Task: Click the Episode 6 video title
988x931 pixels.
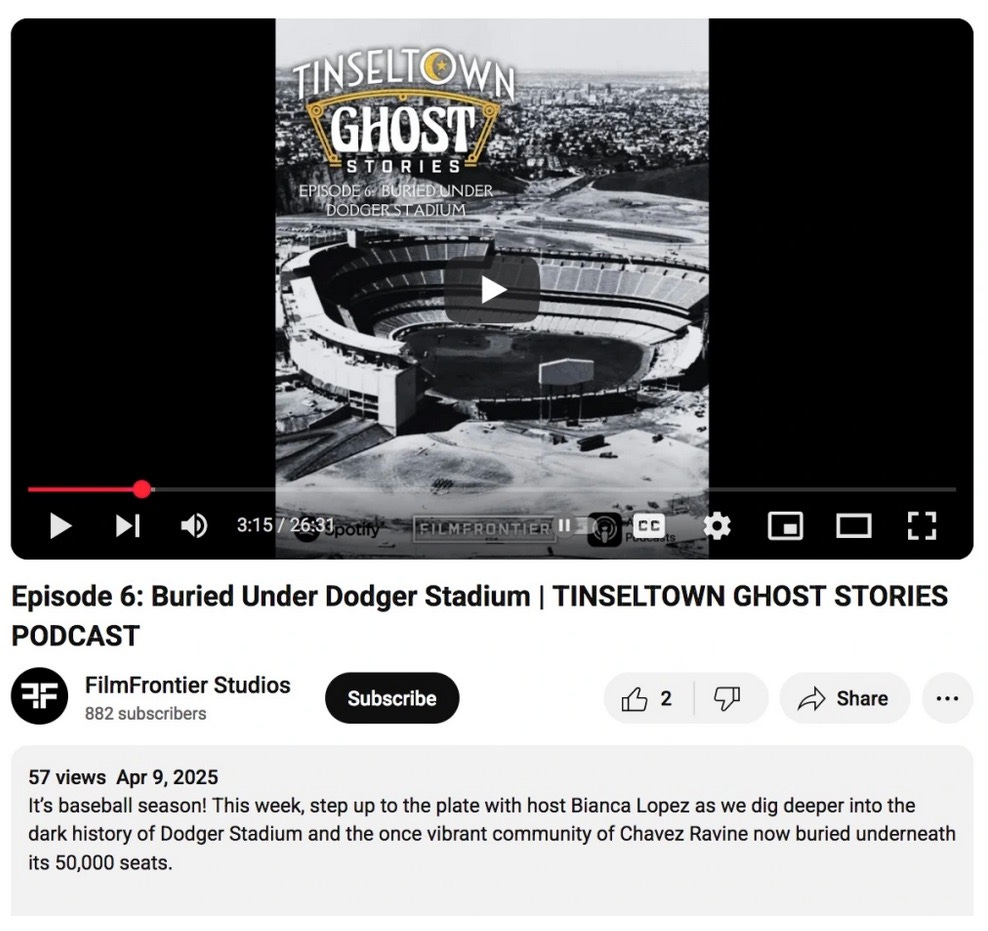Action: 480,616
